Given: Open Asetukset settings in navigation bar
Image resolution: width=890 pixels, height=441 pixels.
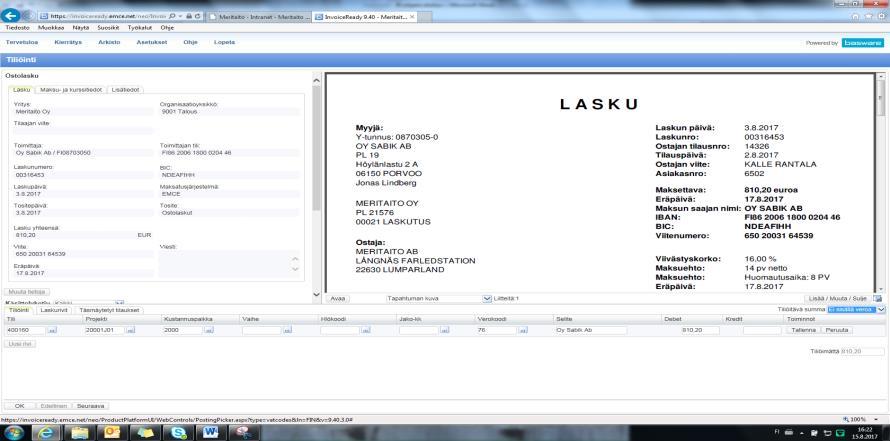Looking at the screenshot, I should tap(152, 43).
